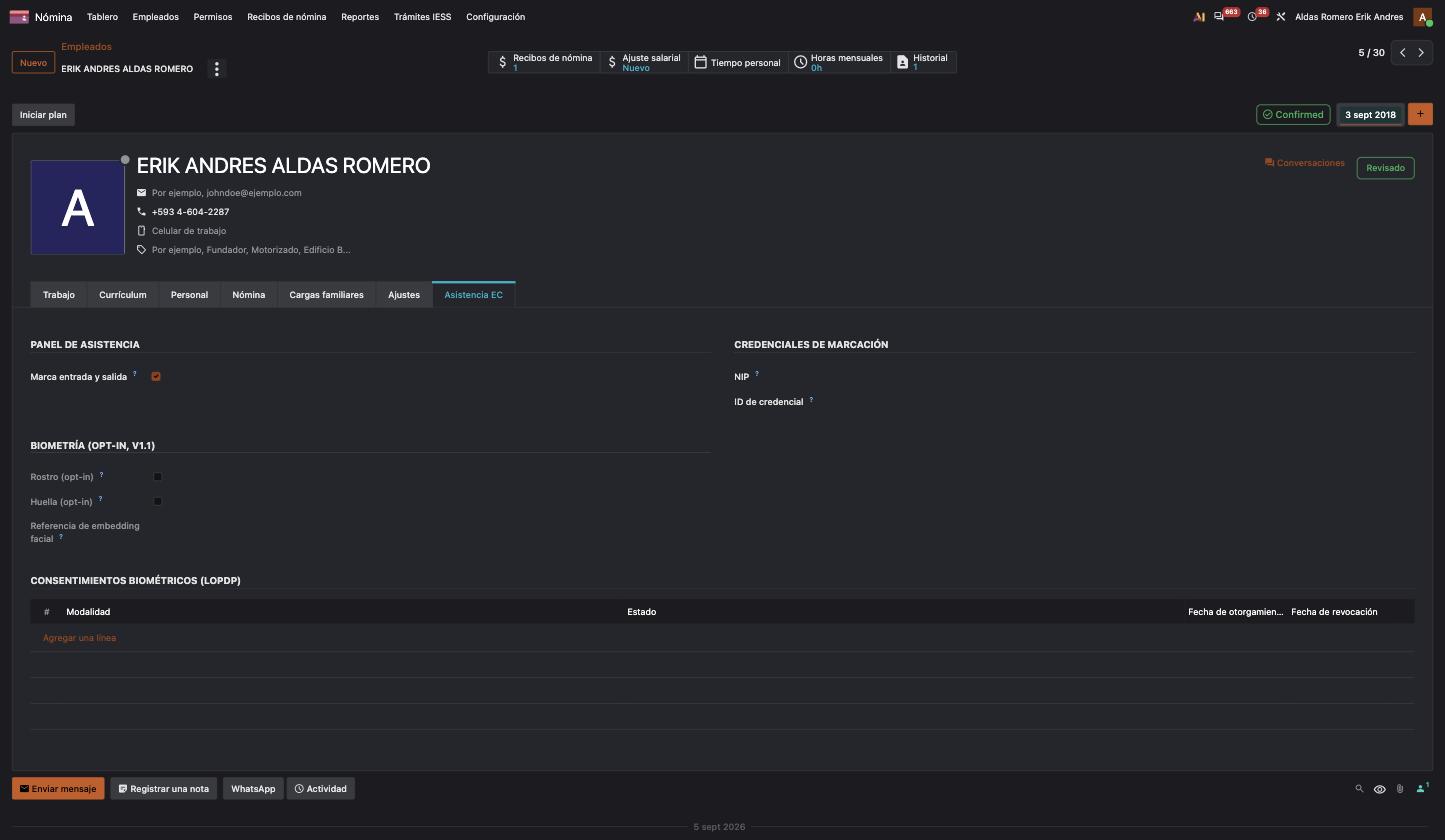This screenshot has height=840, width=1445.
Task: Show help tooltip next to NIP
Action: click(x=757, y=374)
